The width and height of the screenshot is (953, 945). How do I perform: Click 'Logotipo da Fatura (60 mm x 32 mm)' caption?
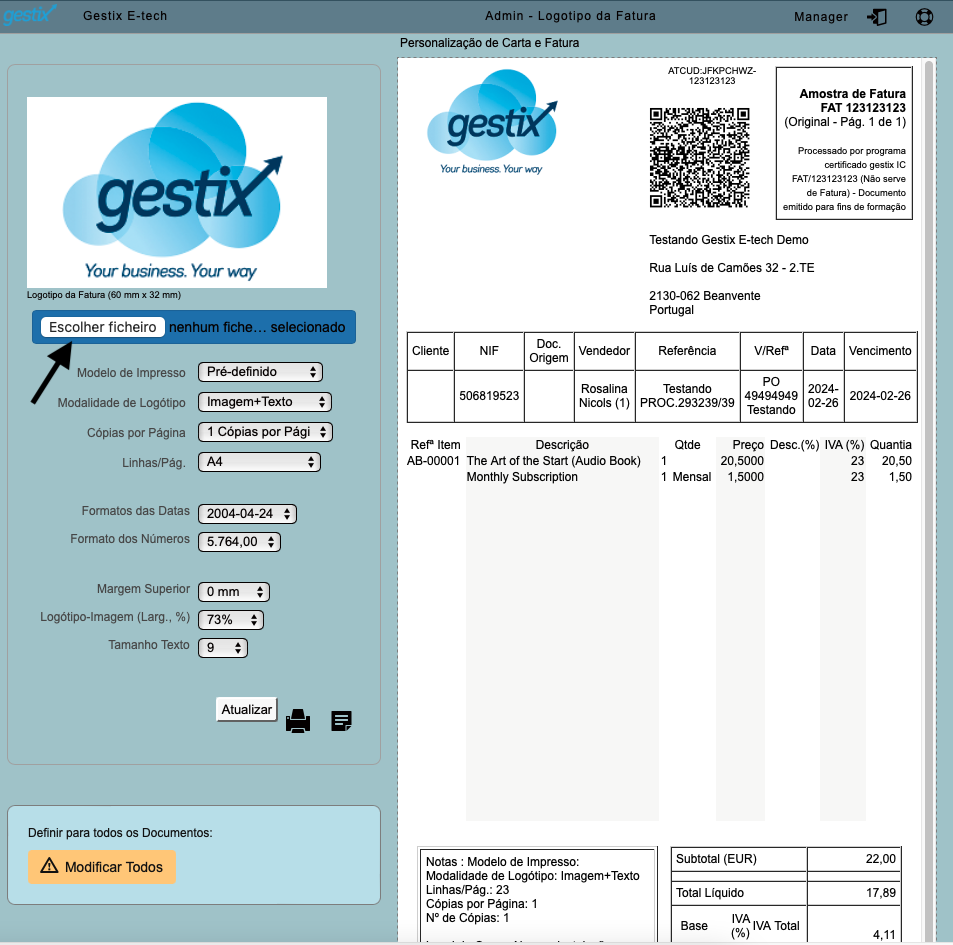tap(104, 295)
